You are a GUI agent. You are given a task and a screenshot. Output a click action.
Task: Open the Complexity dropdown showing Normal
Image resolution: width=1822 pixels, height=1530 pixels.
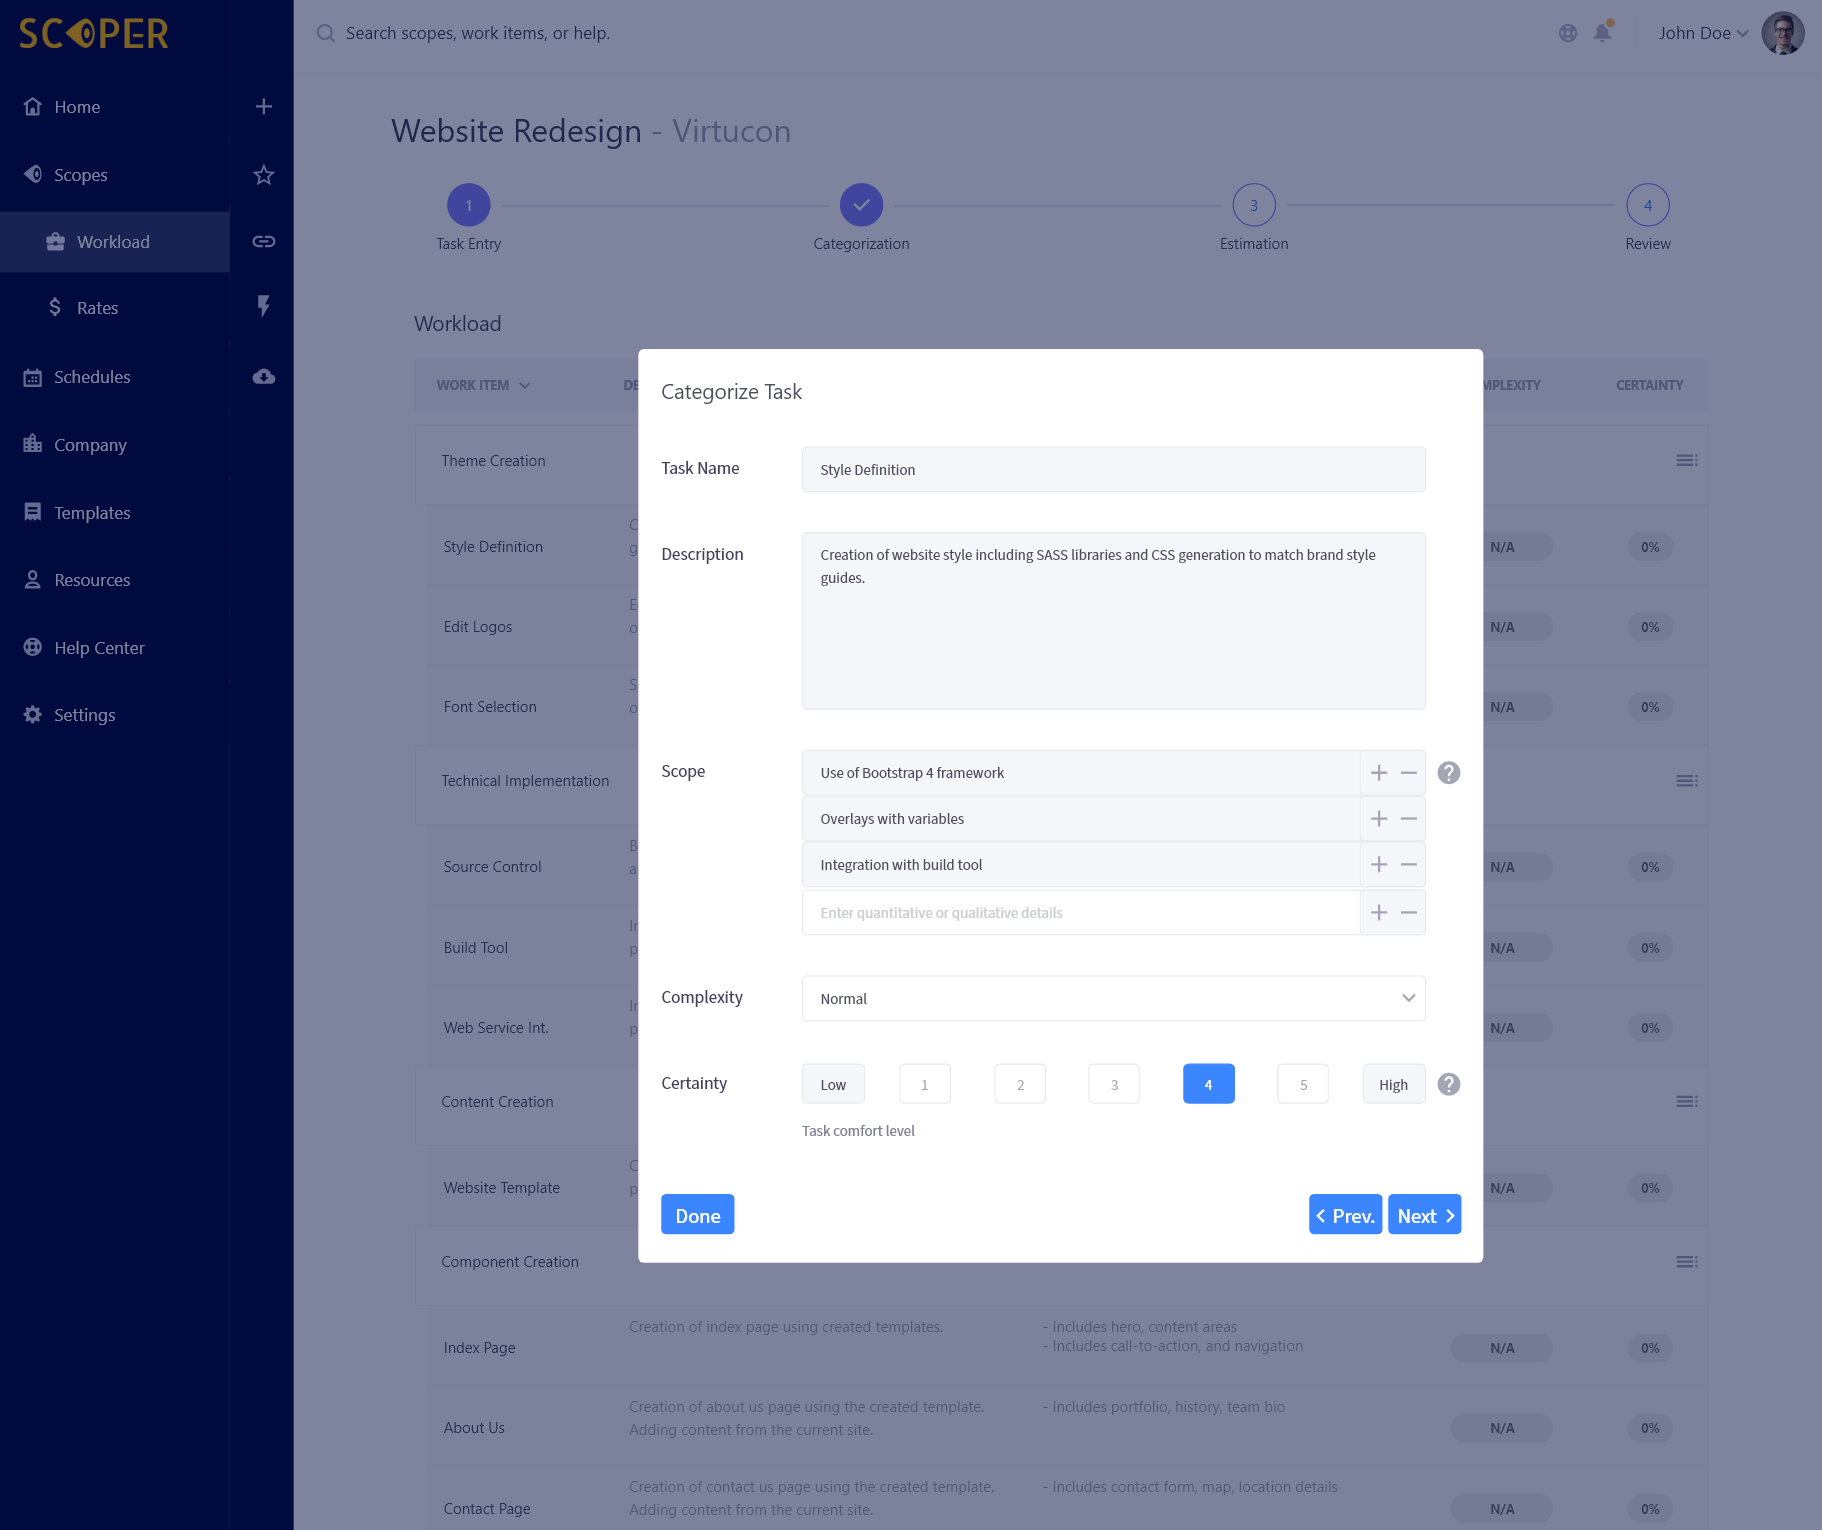point(1113,998)
